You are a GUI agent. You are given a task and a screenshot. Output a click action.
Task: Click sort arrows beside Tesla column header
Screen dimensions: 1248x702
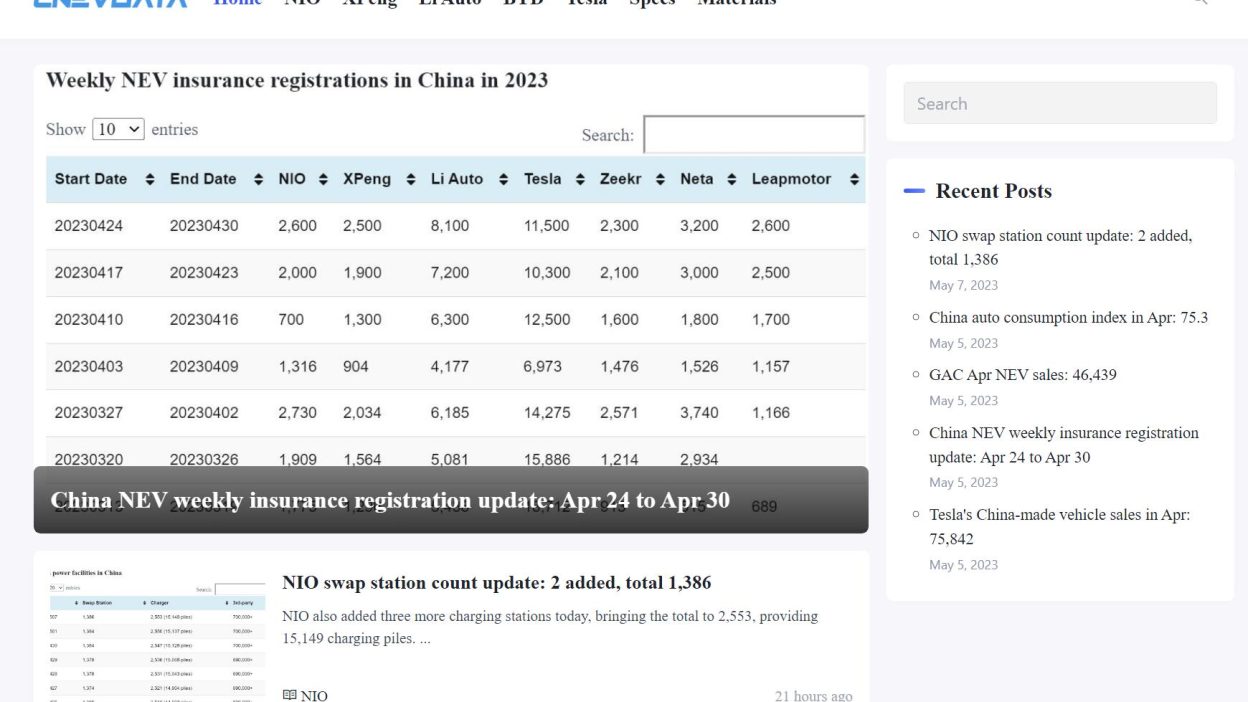[x=581, y=179]
